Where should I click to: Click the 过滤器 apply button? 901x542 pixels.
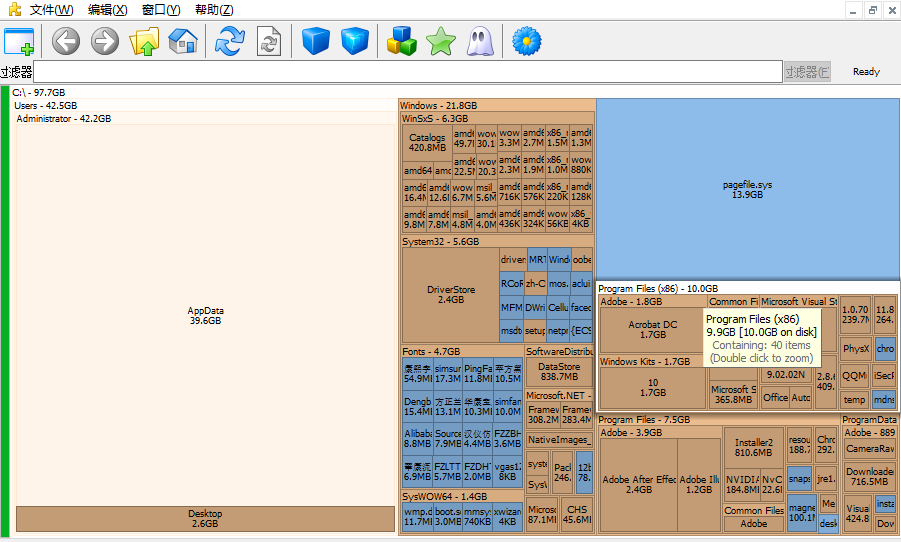(x=807, y=72)
